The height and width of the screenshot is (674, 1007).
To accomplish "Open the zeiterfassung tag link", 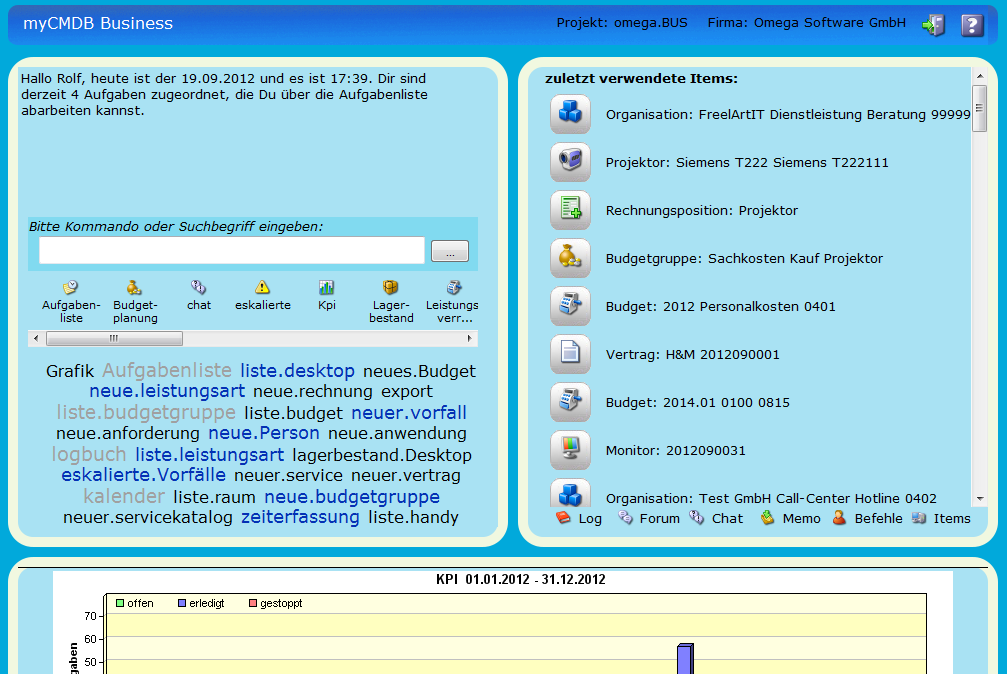I will tap(300, 517).
